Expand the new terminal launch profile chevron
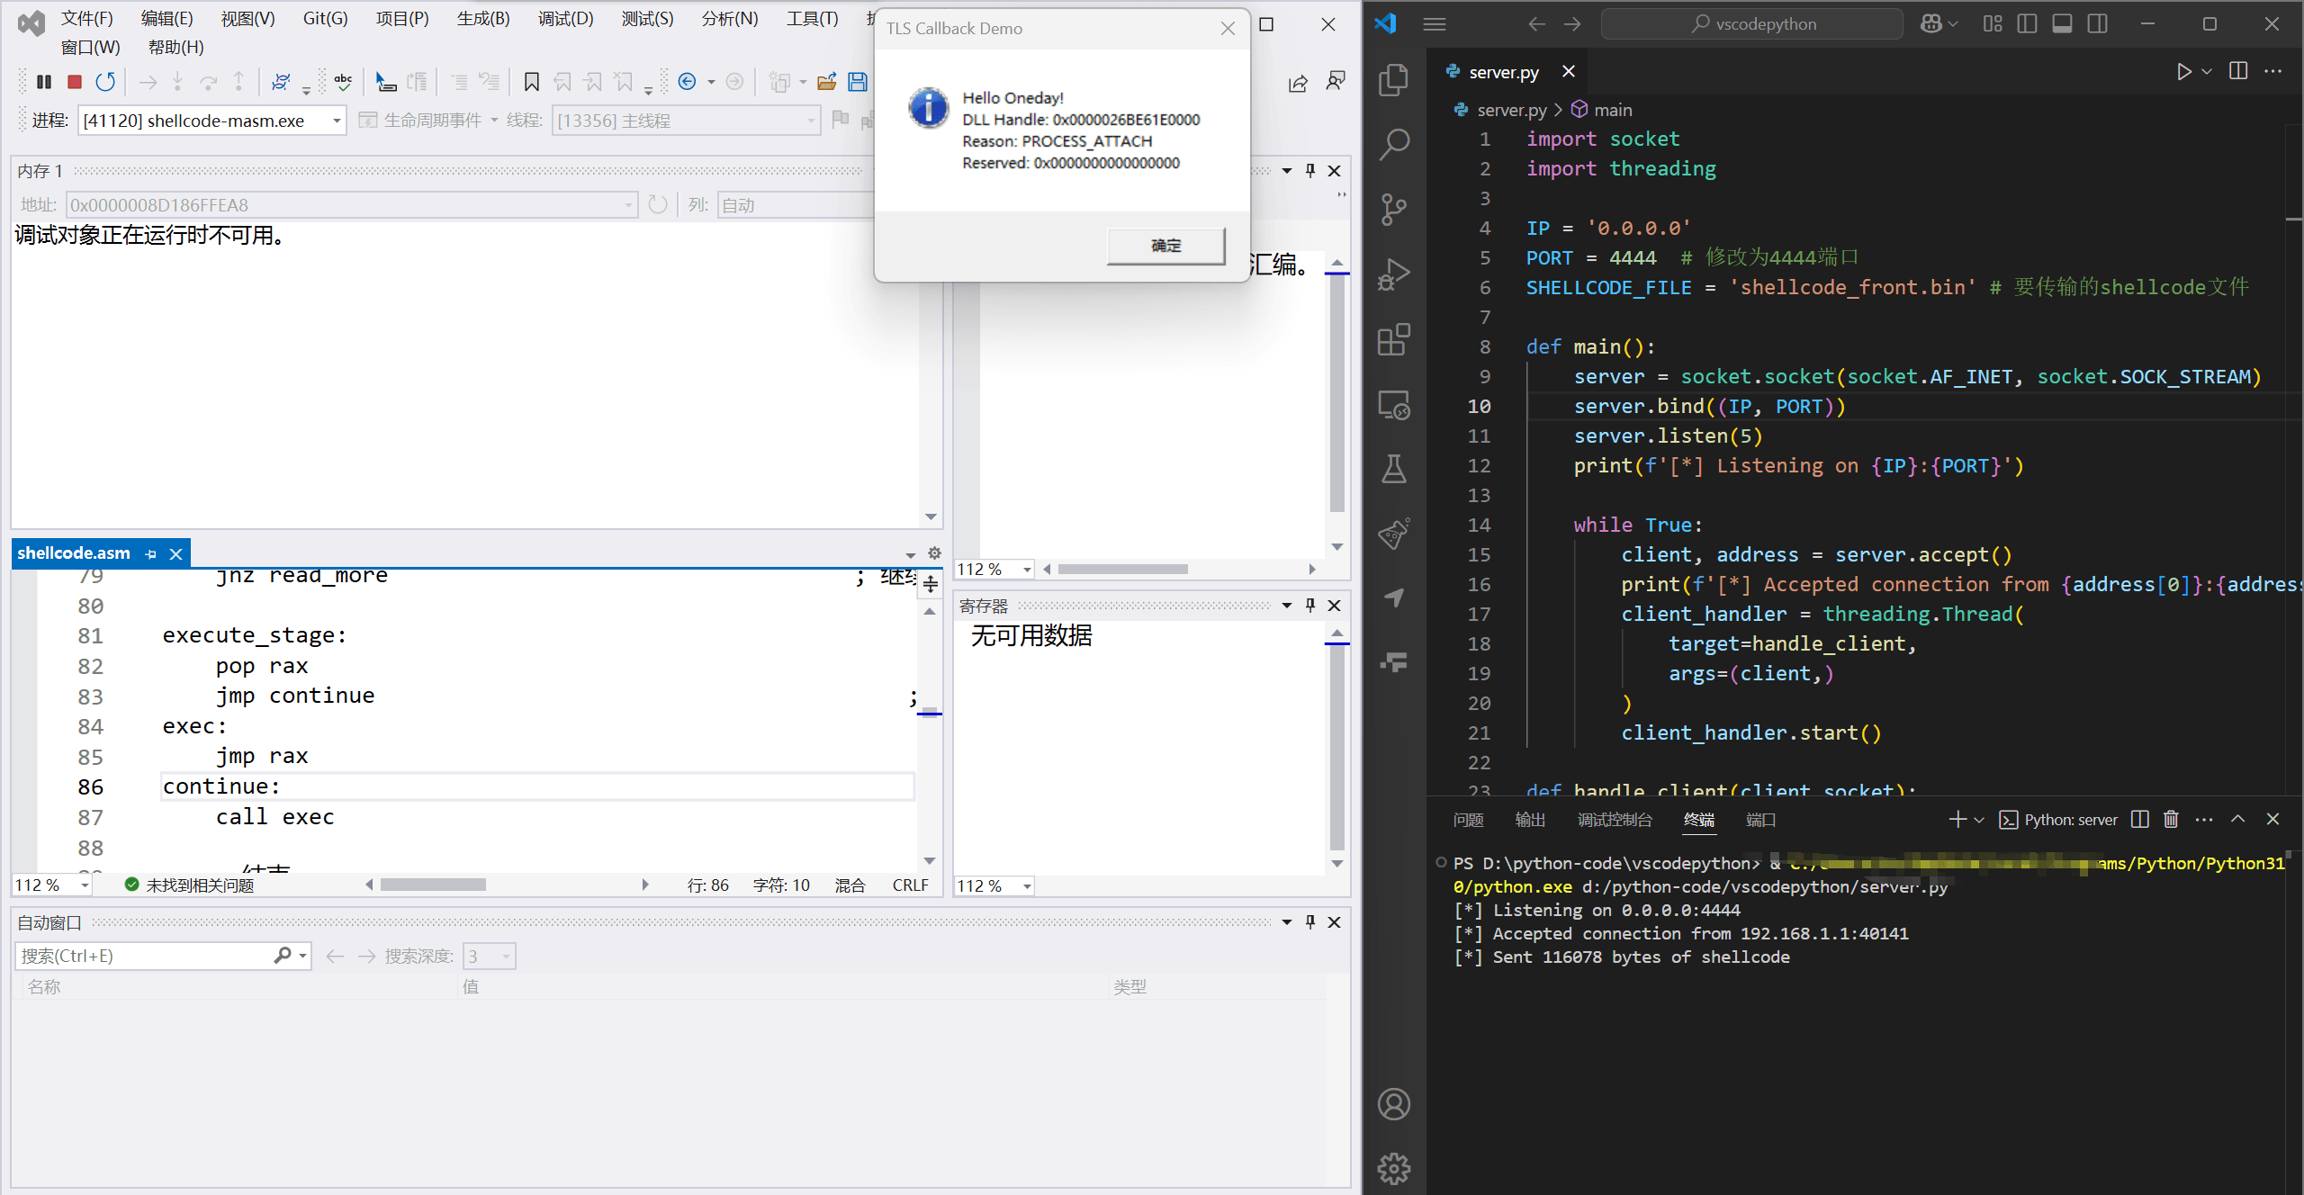 click(x=1979, y=820)
